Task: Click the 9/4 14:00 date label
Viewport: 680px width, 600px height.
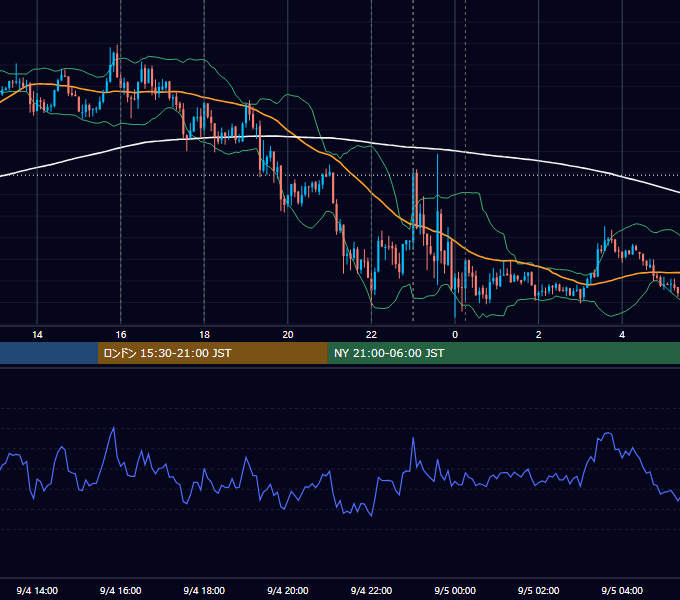Action: 37,590
